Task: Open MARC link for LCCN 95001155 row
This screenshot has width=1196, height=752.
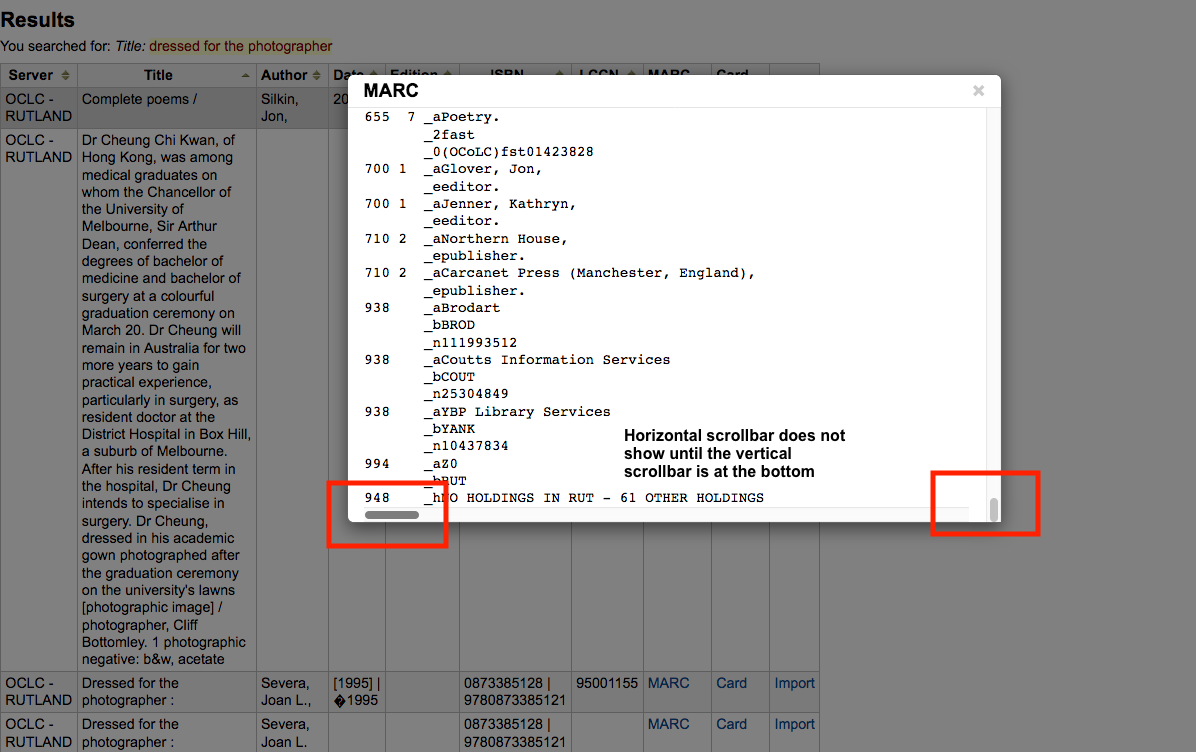Action: coord(668,683)
